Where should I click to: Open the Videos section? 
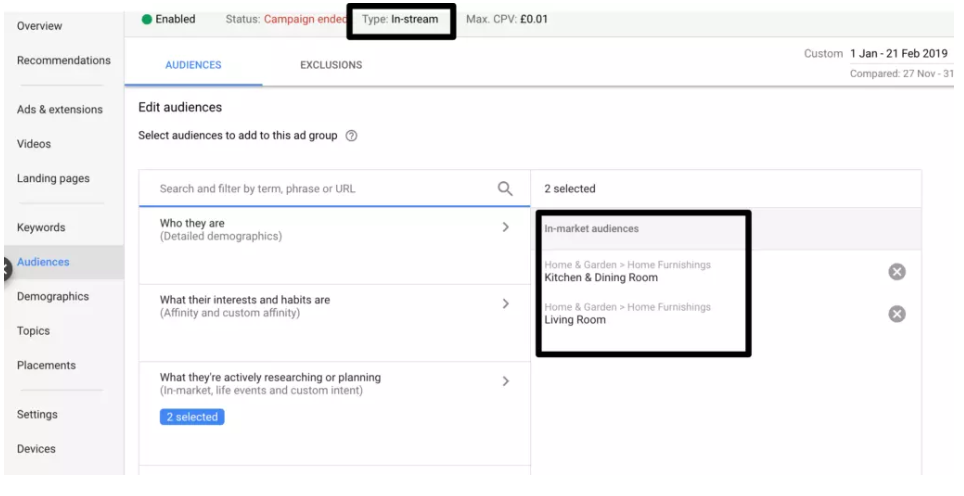[34, 144]
